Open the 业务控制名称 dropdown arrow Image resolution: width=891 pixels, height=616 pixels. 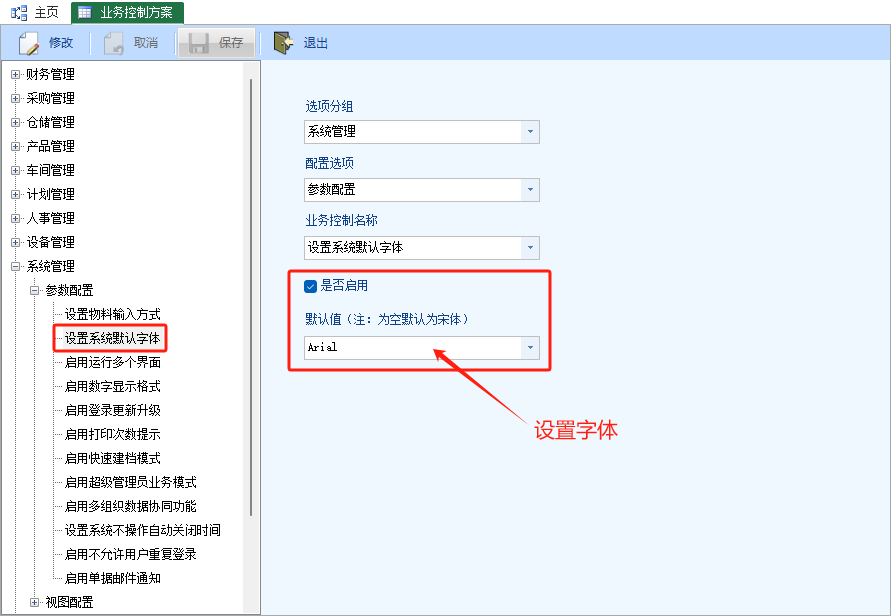tap(530, 248)
